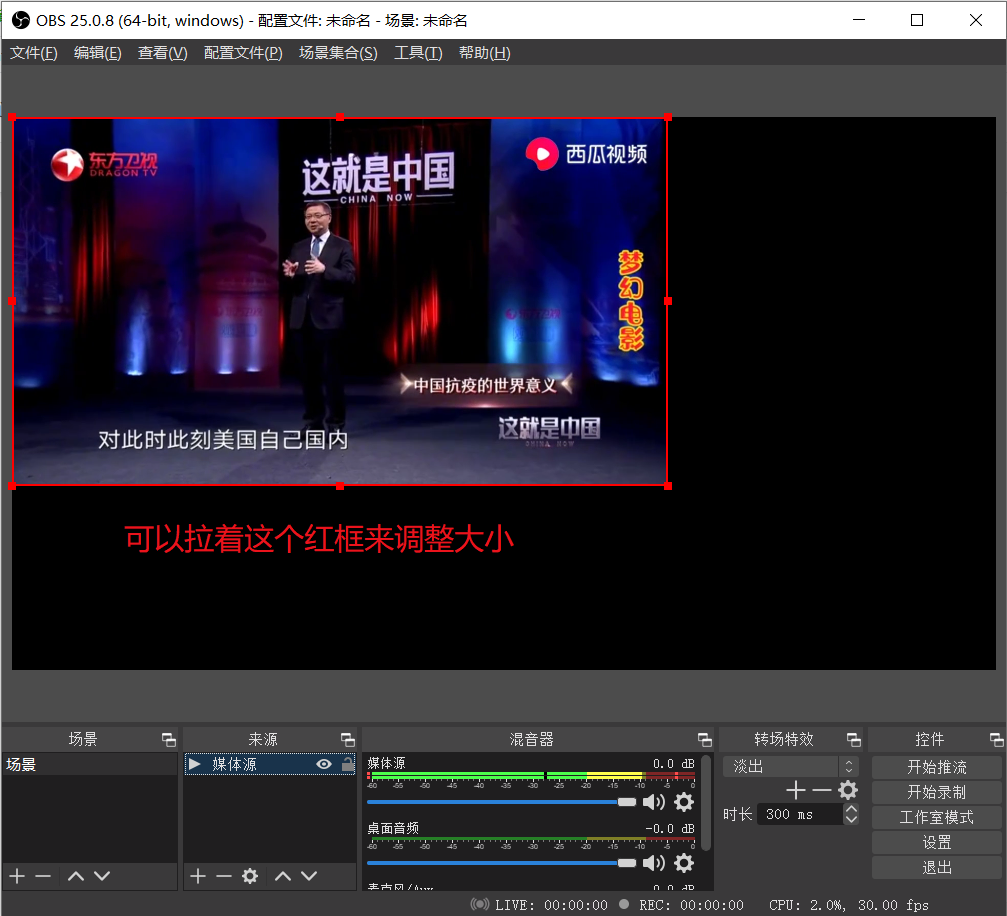Undock the 场景 panel
The image size is (1007, 916).
pyautogui.click(x=169, y=740)
